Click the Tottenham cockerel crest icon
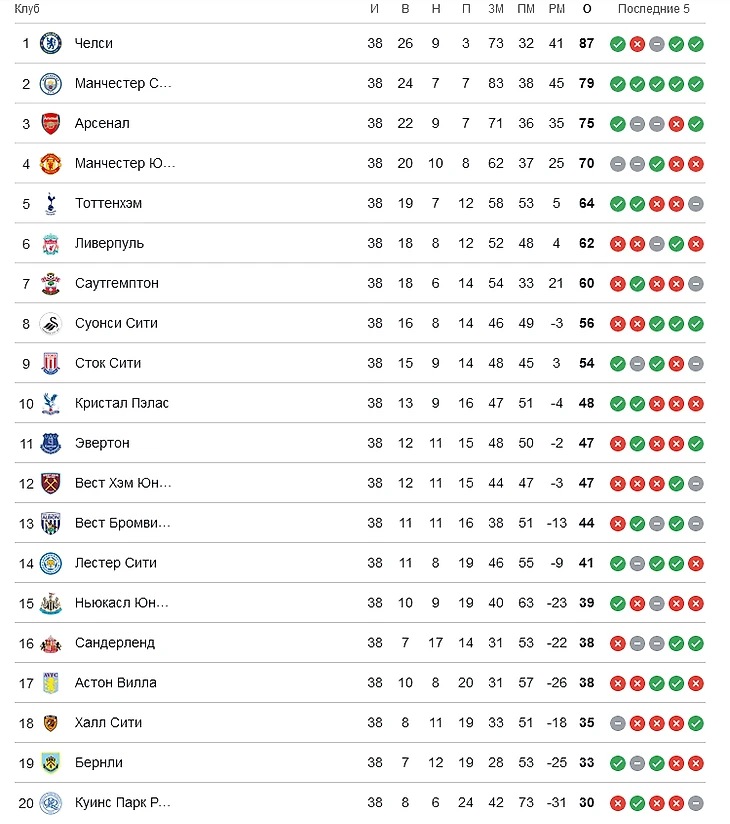Image resolution: width=730 pixels, height=824 pixels. (50, 203)
